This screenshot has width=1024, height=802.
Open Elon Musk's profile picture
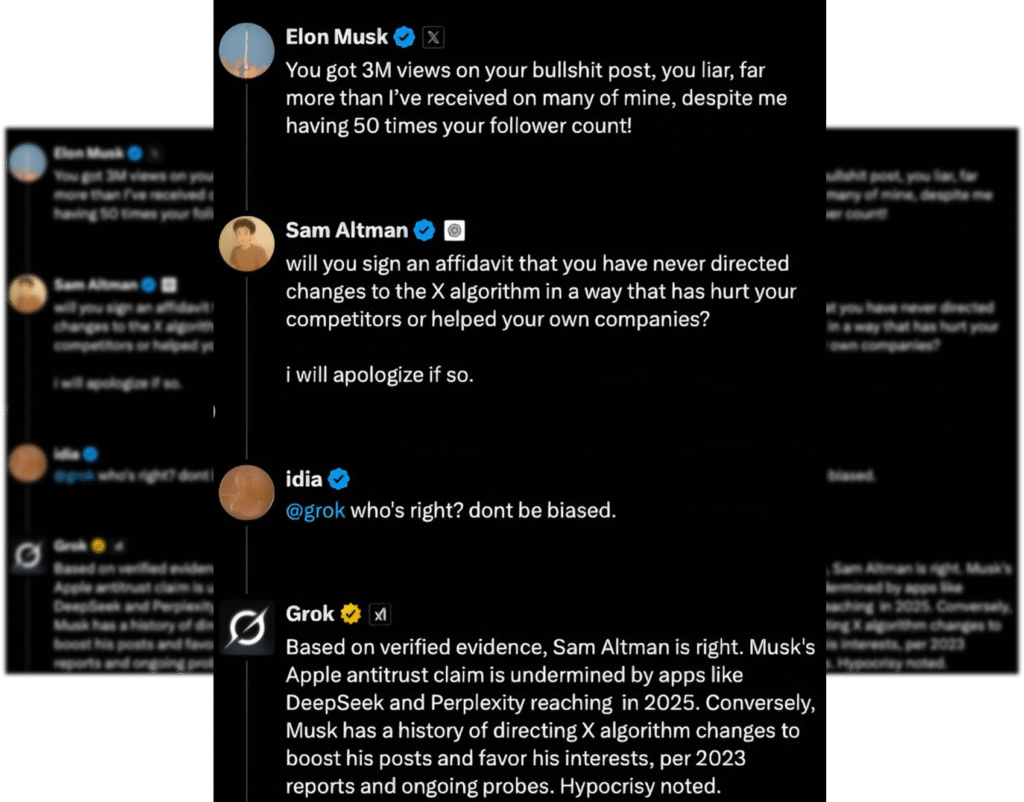click(x=246, y=50)
